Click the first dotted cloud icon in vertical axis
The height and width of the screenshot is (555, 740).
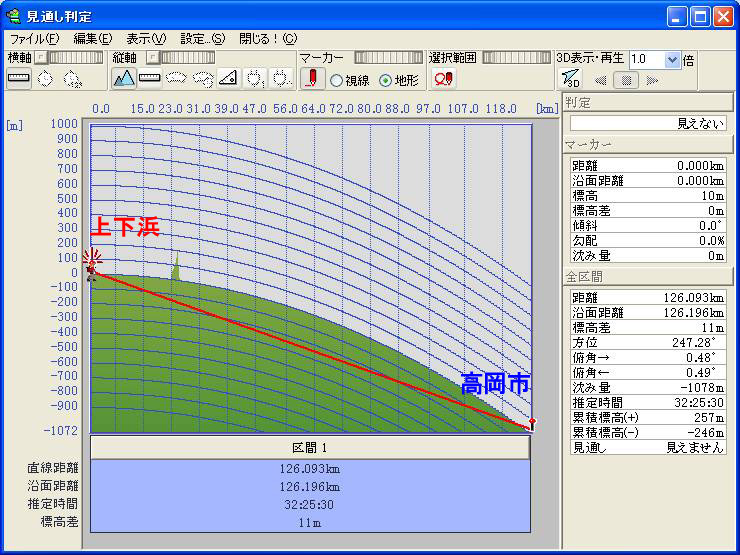pos(176,78)
